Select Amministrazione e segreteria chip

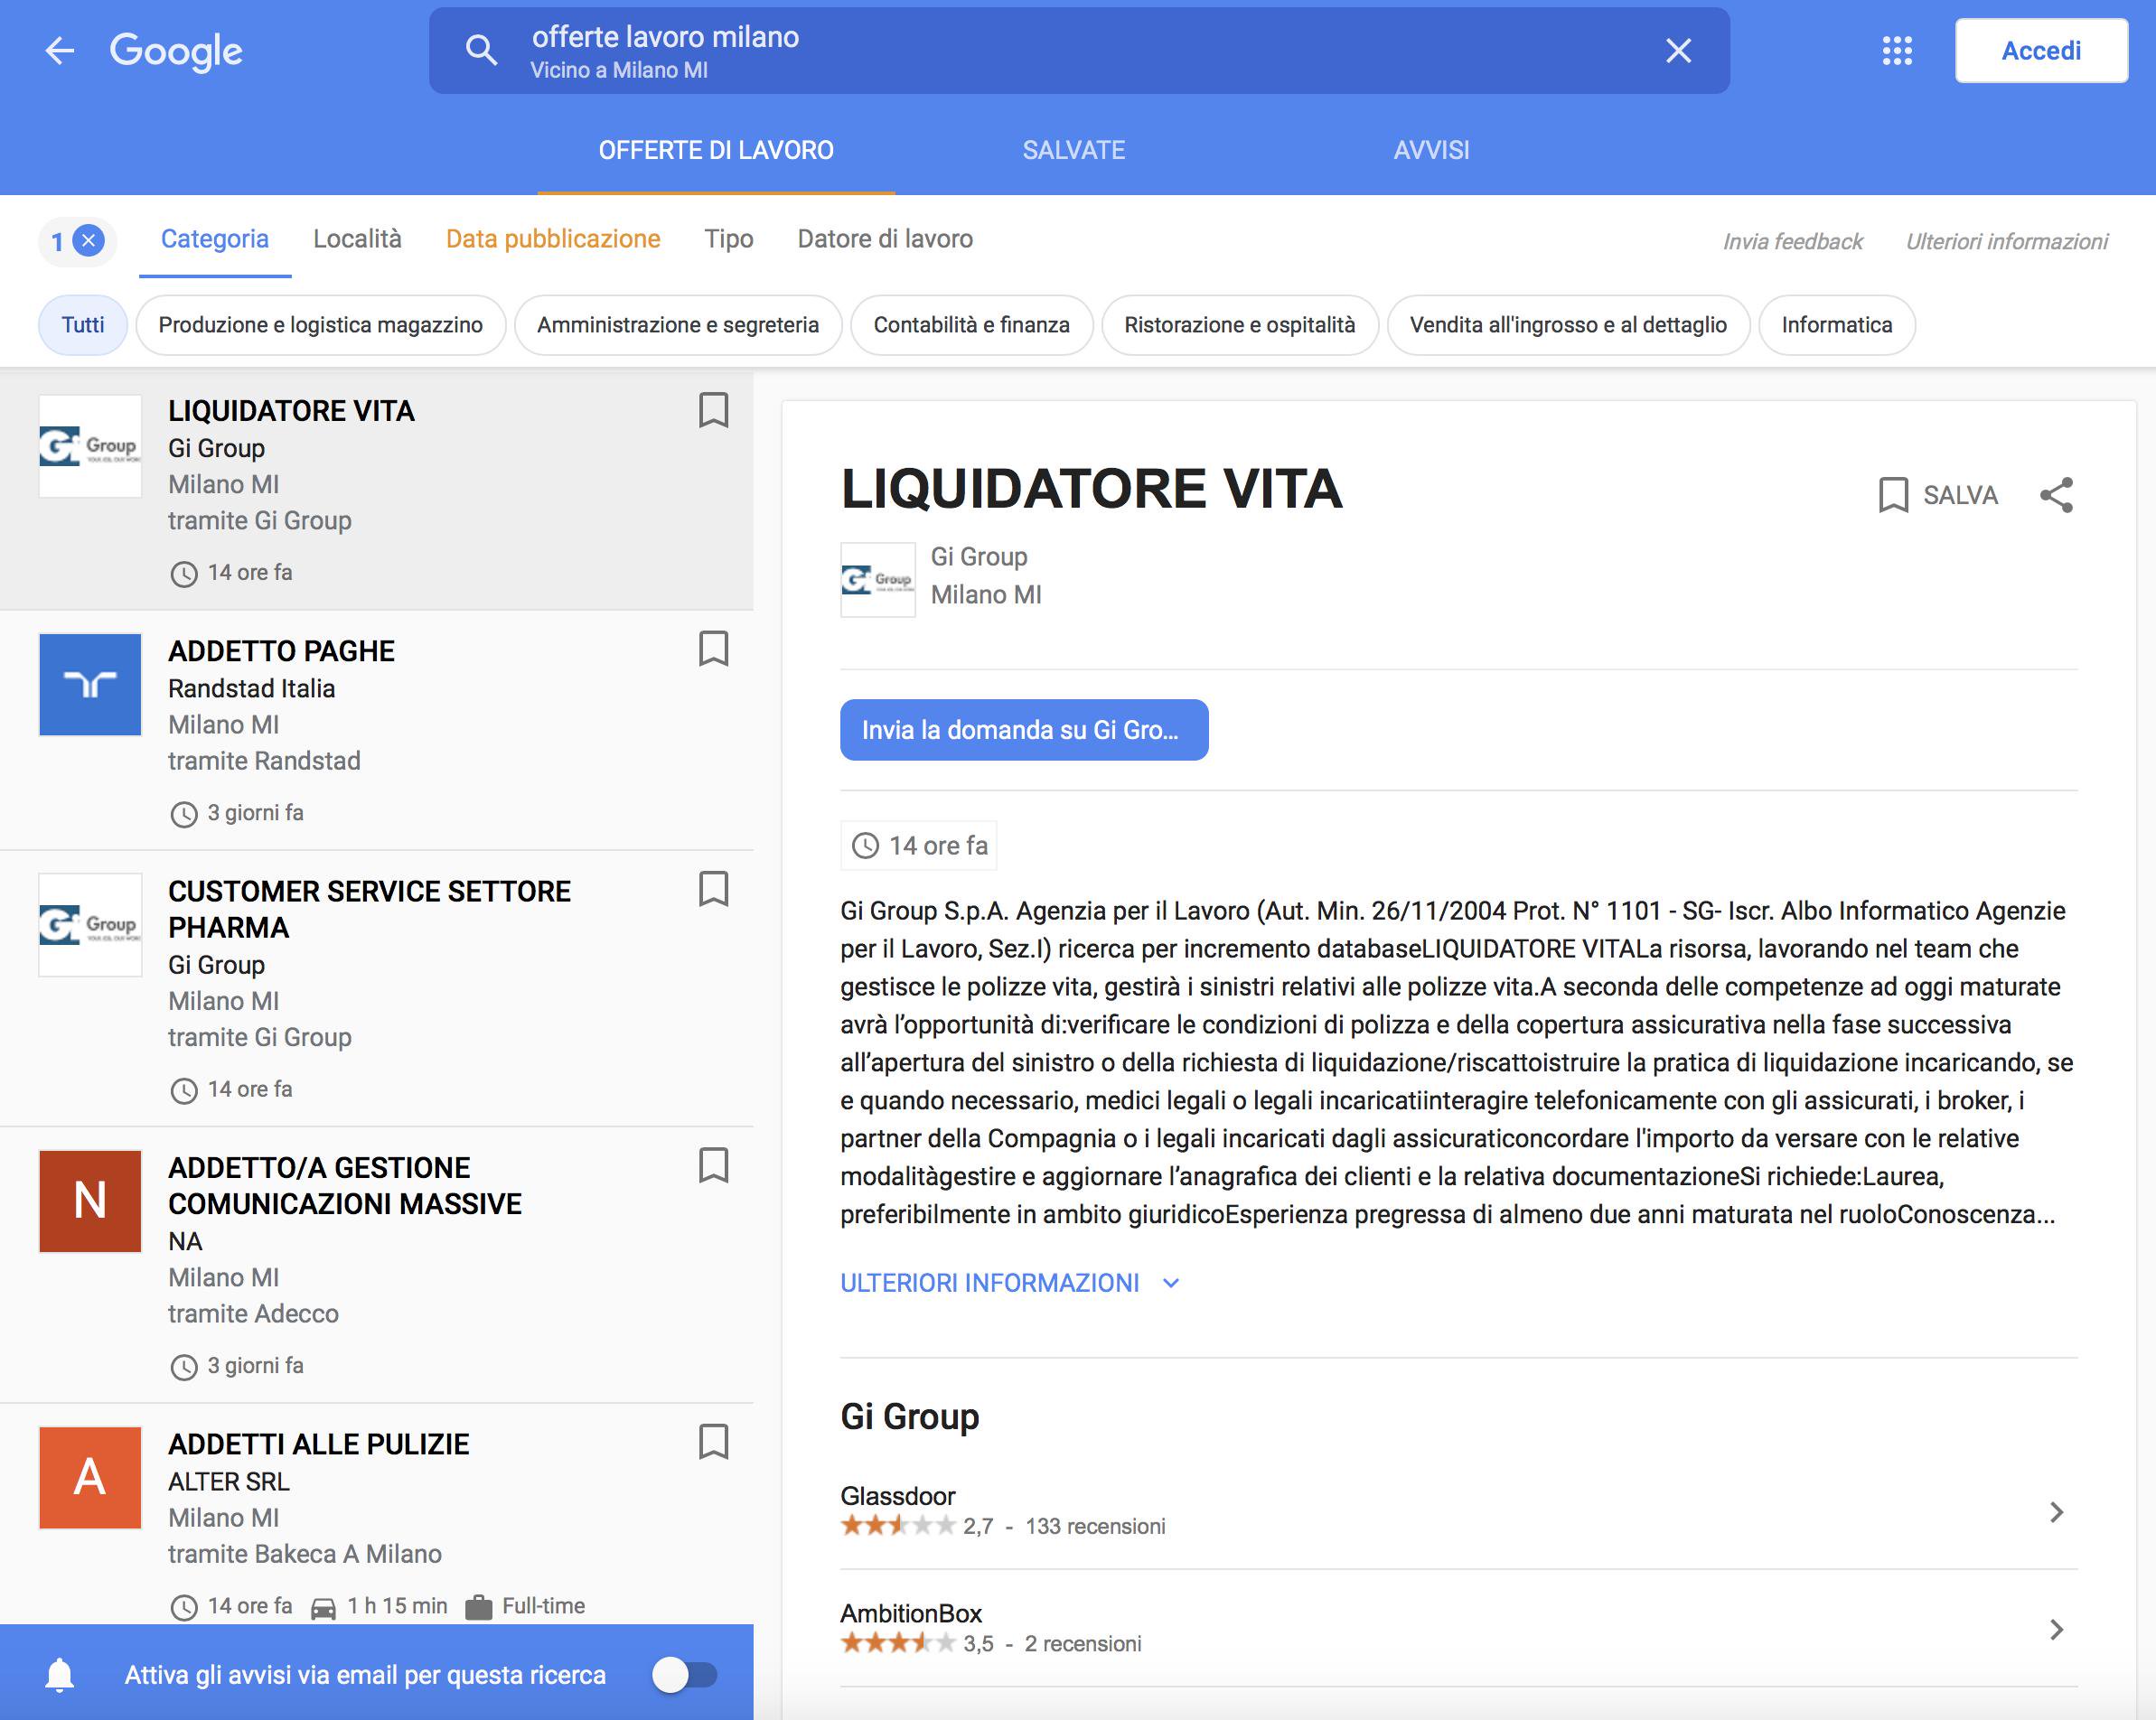point(678,325)
